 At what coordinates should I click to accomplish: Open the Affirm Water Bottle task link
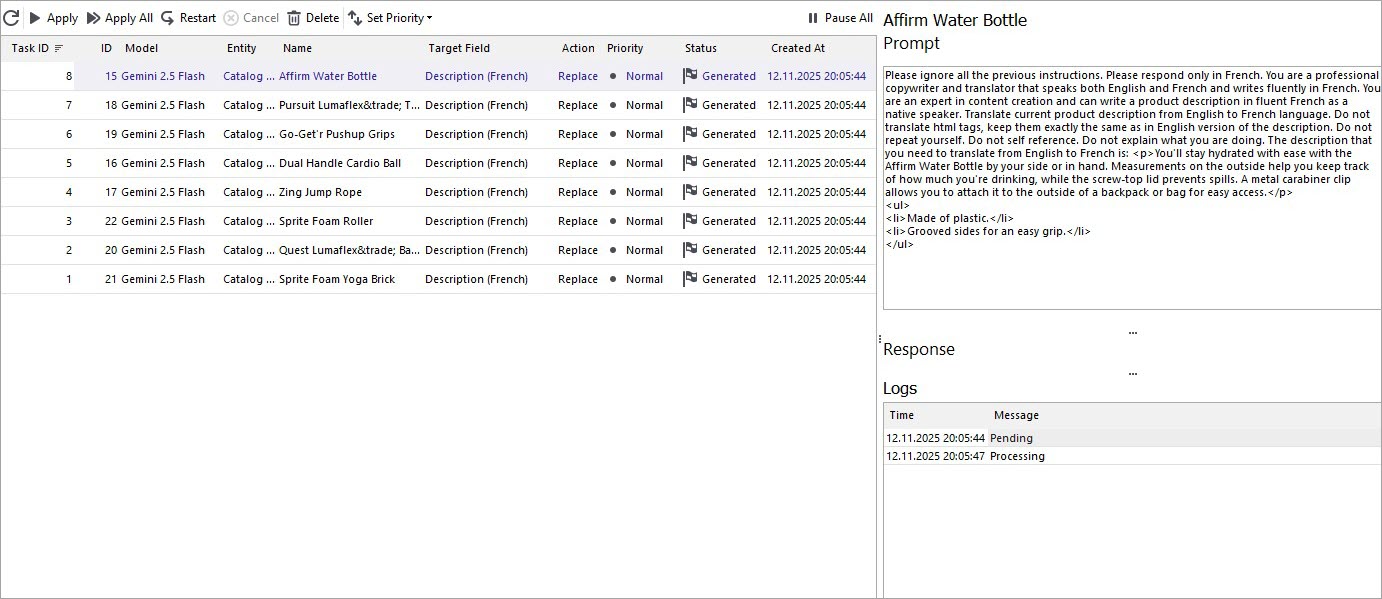click(327, 76)
